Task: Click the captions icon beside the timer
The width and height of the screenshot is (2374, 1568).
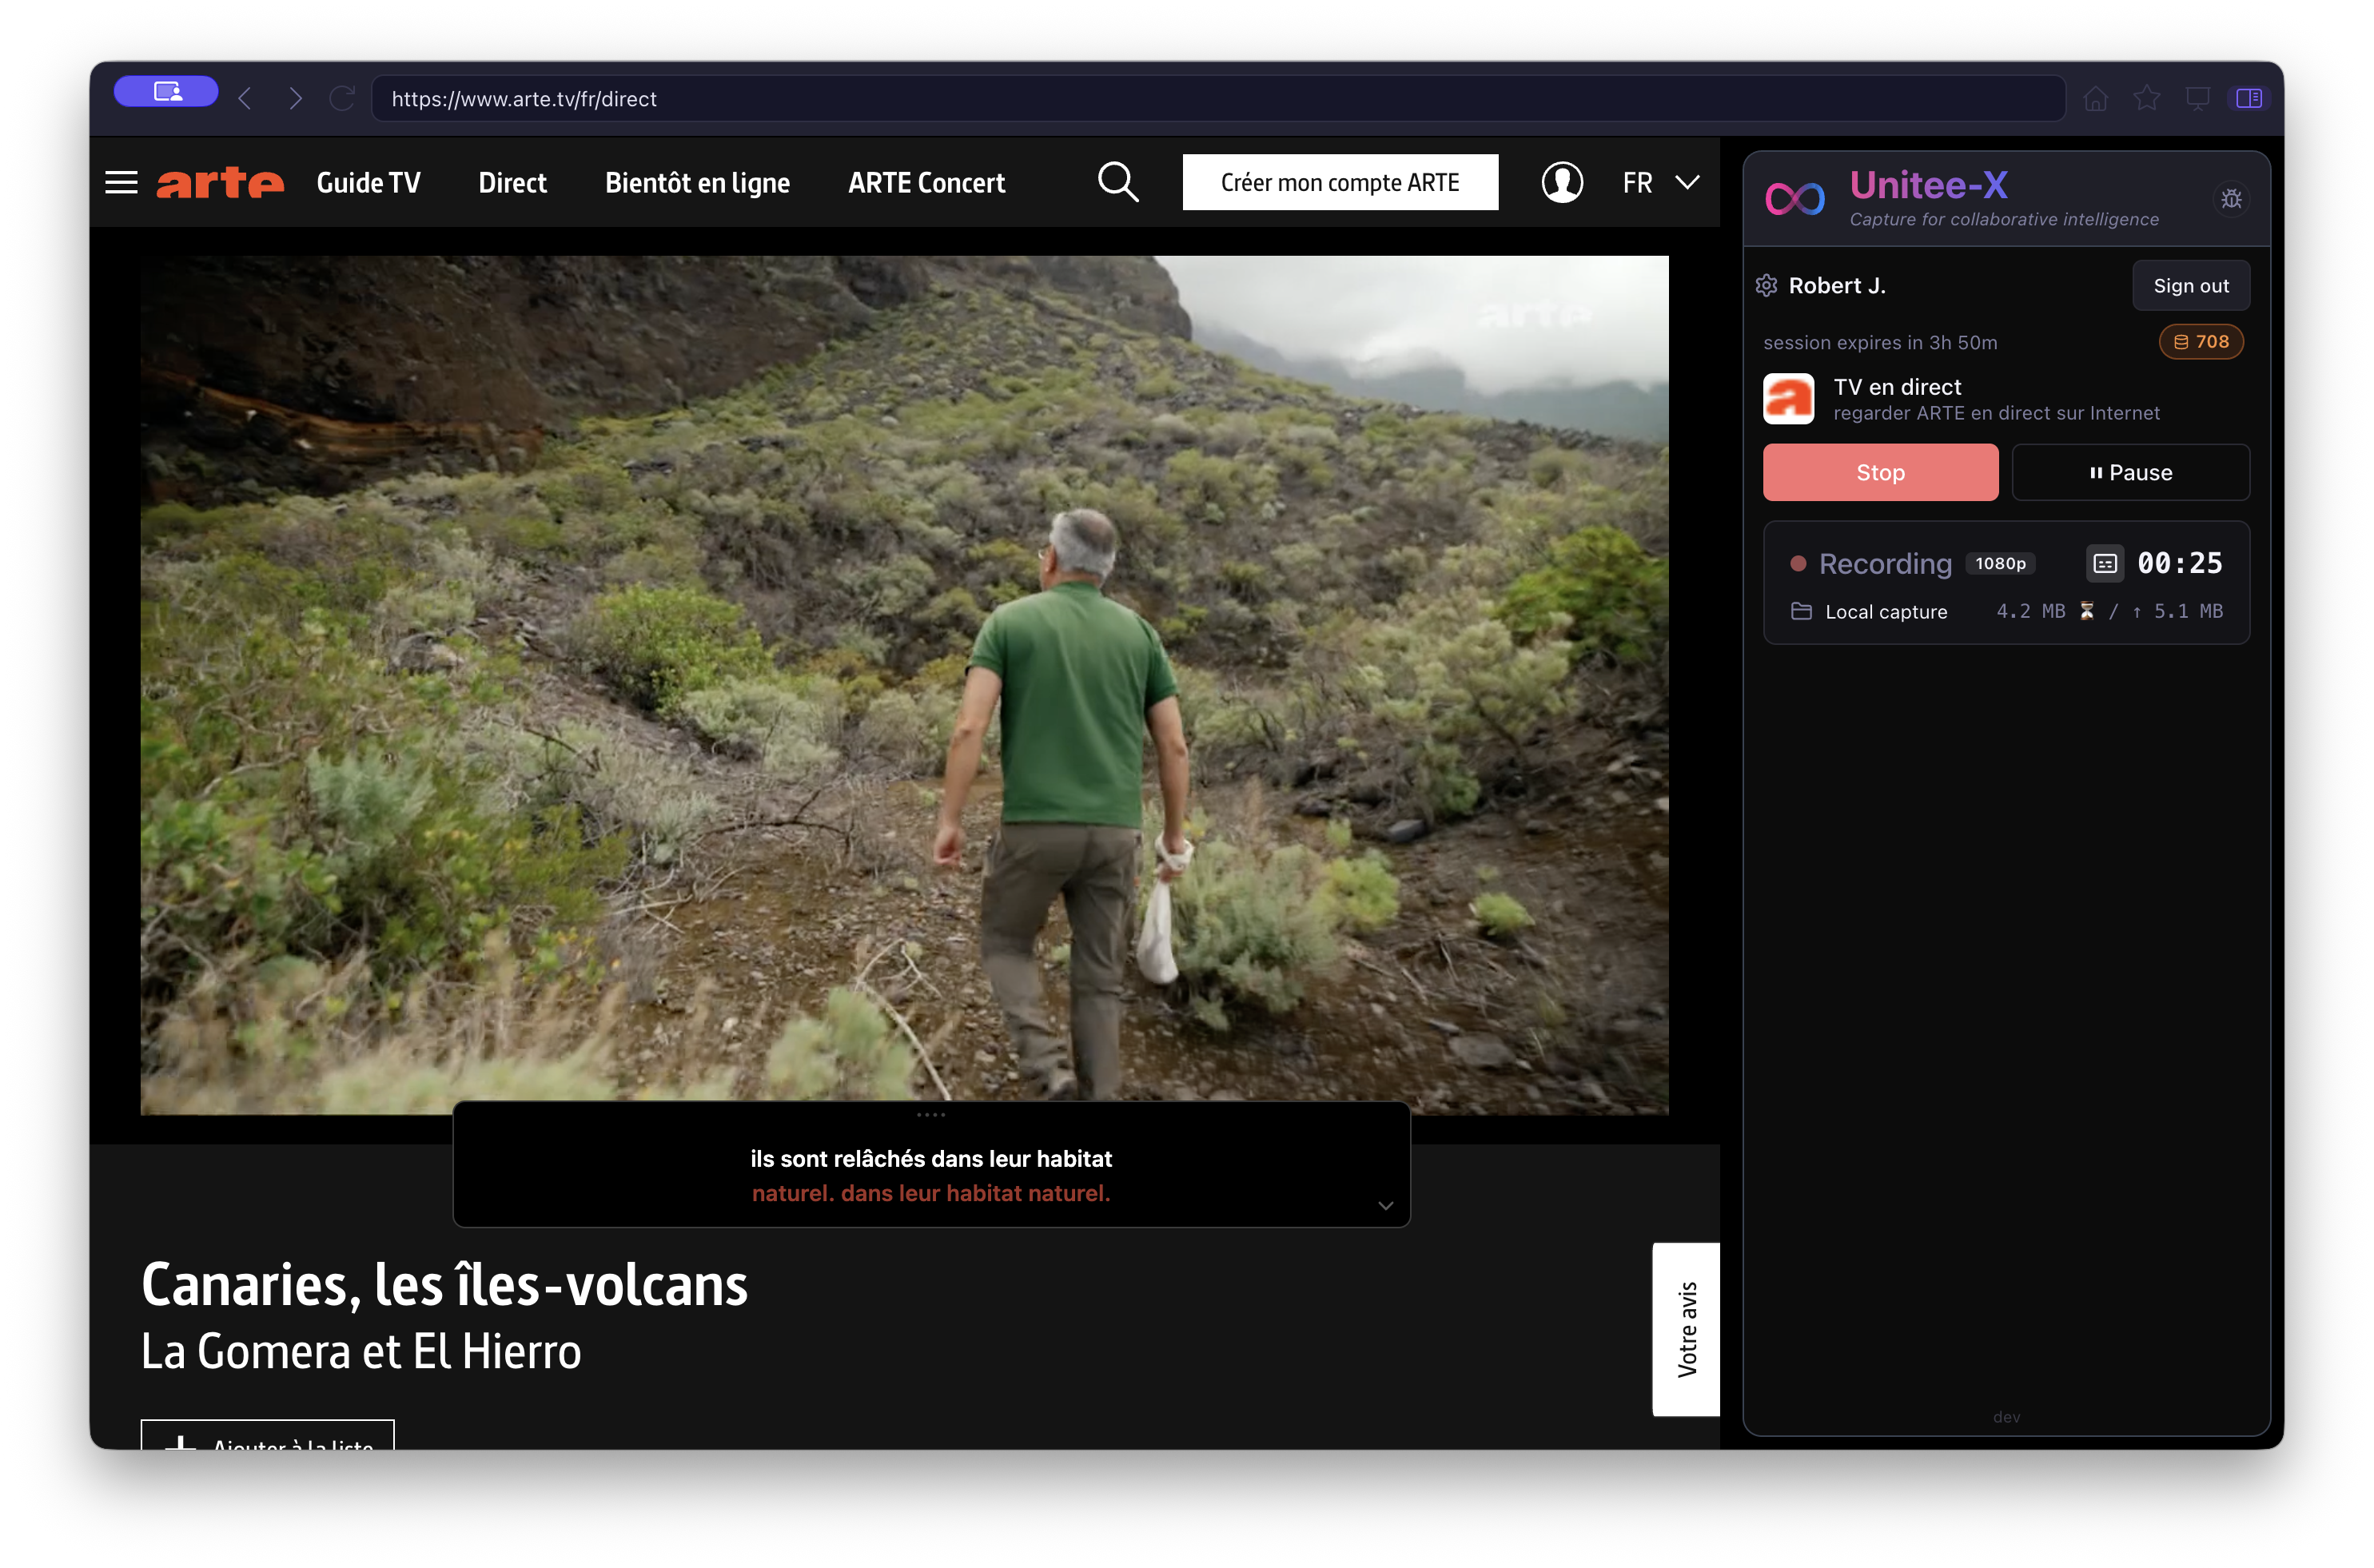Action: (2104, 564)
